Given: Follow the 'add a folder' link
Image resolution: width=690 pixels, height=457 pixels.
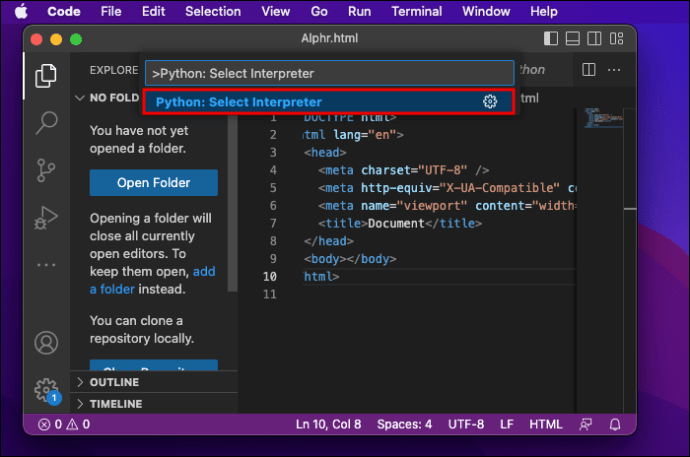Looking at the screenshot, I should point(152,280).
